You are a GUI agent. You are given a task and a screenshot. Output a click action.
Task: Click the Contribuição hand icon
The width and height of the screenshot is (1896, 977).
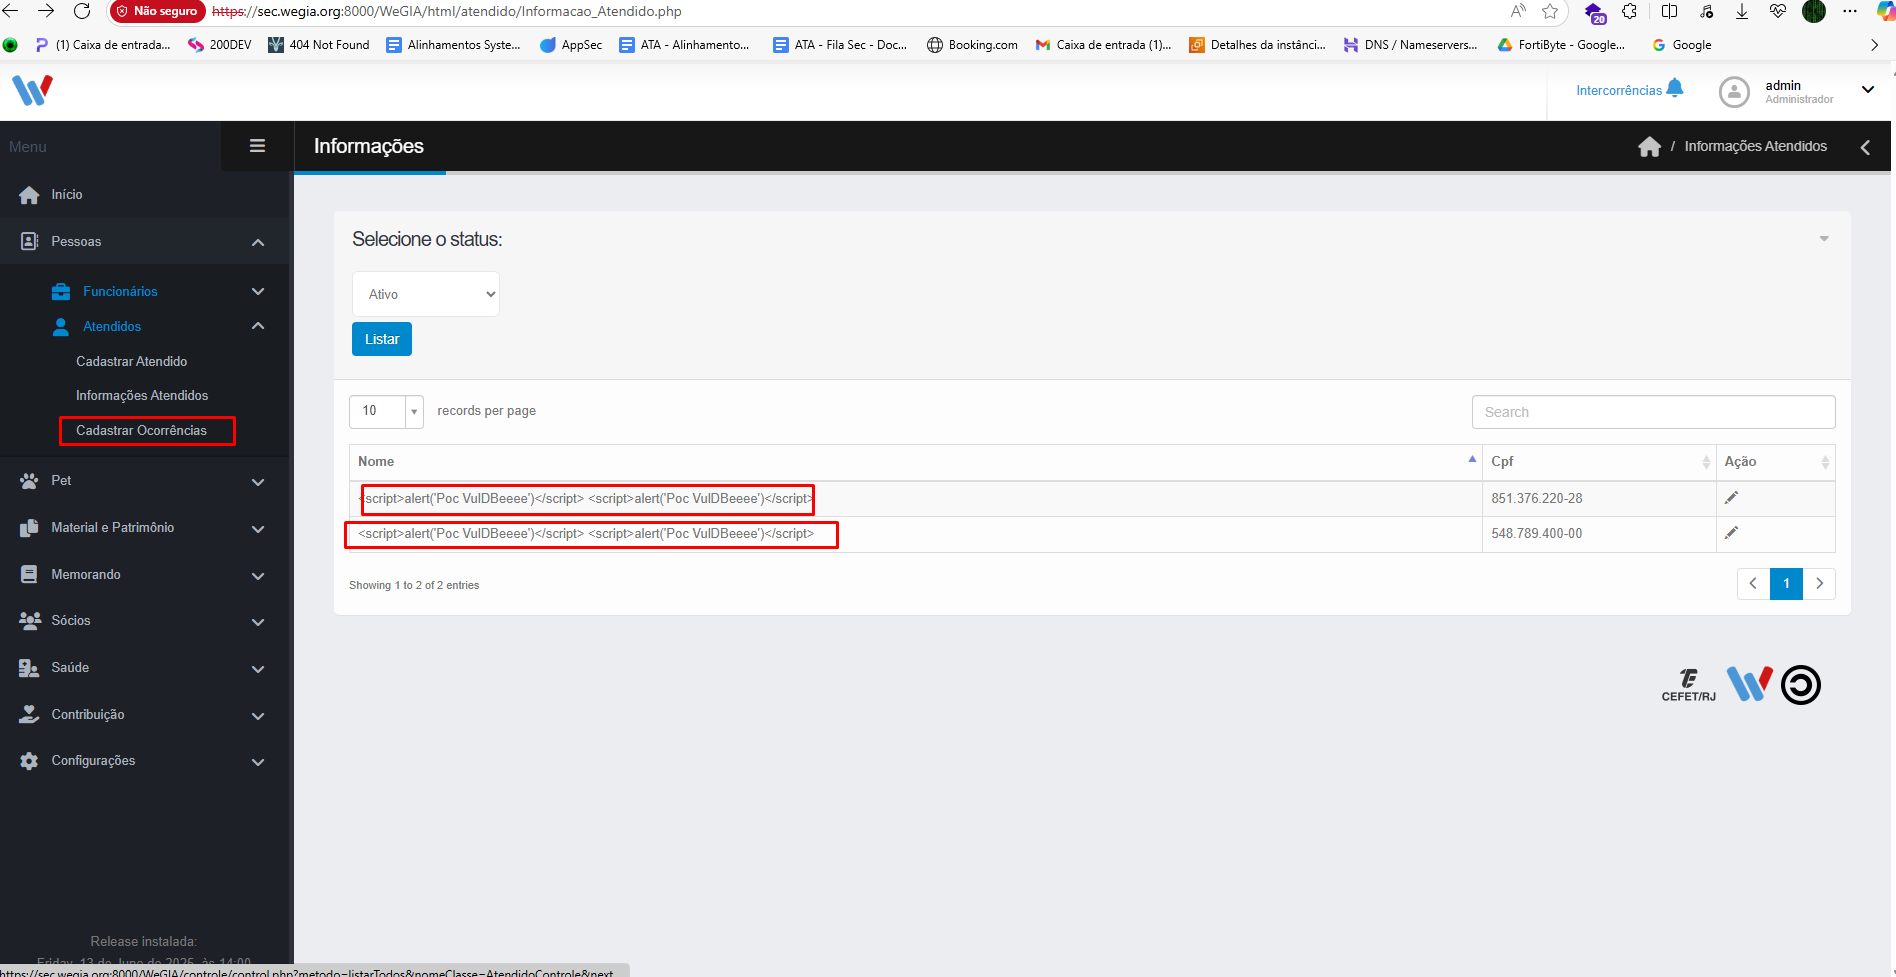pyautogui.click(x=29, y=714)
